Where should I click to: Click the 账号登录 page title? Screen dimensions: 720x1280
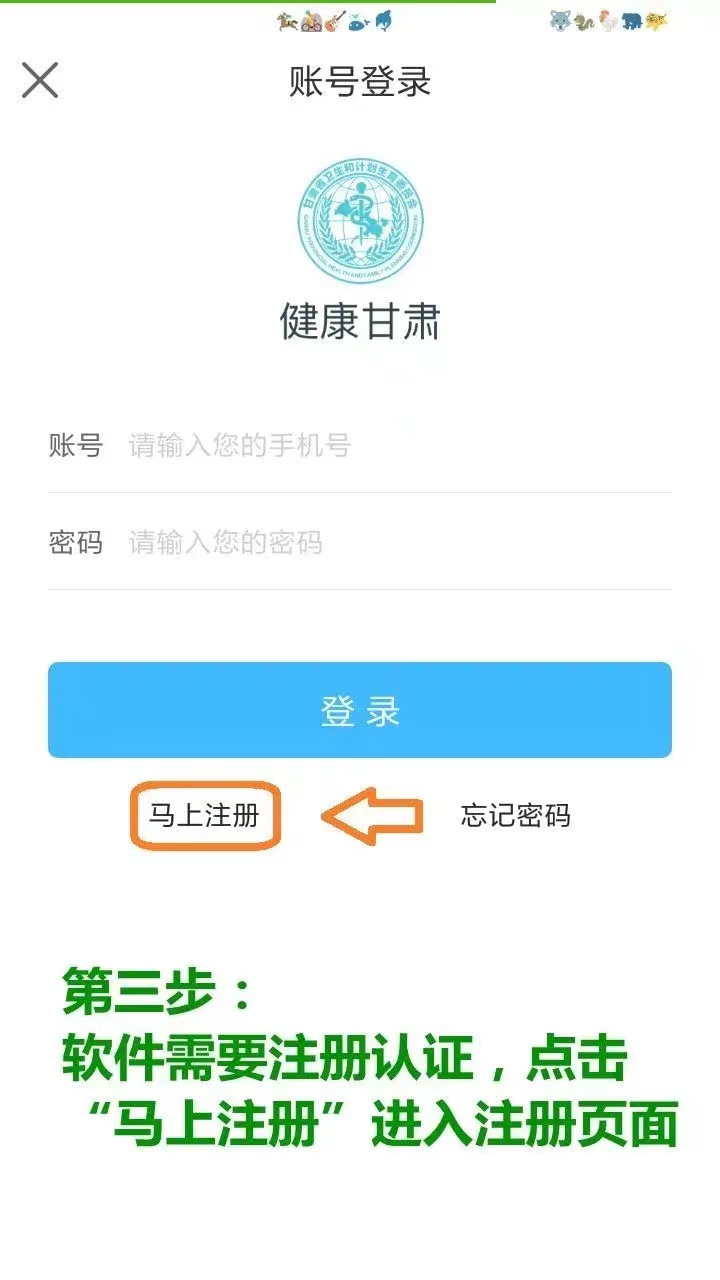[360, 81]
